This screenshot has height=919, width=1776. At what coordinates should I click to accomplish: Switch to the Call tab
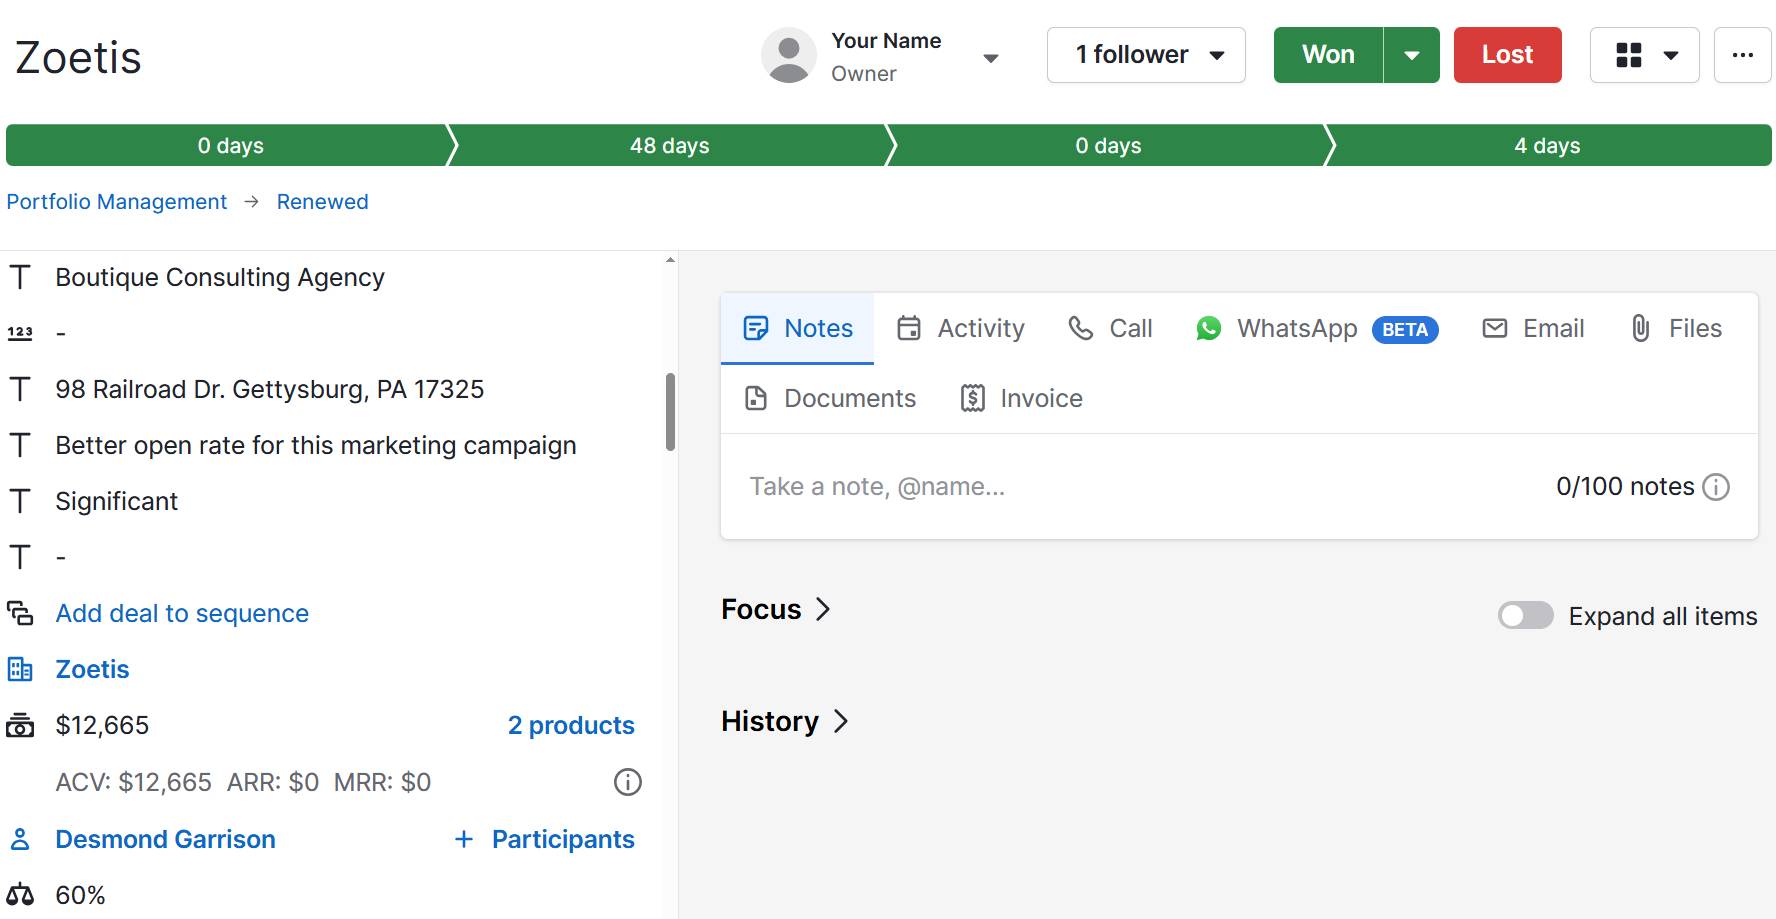click(1110, 328)
